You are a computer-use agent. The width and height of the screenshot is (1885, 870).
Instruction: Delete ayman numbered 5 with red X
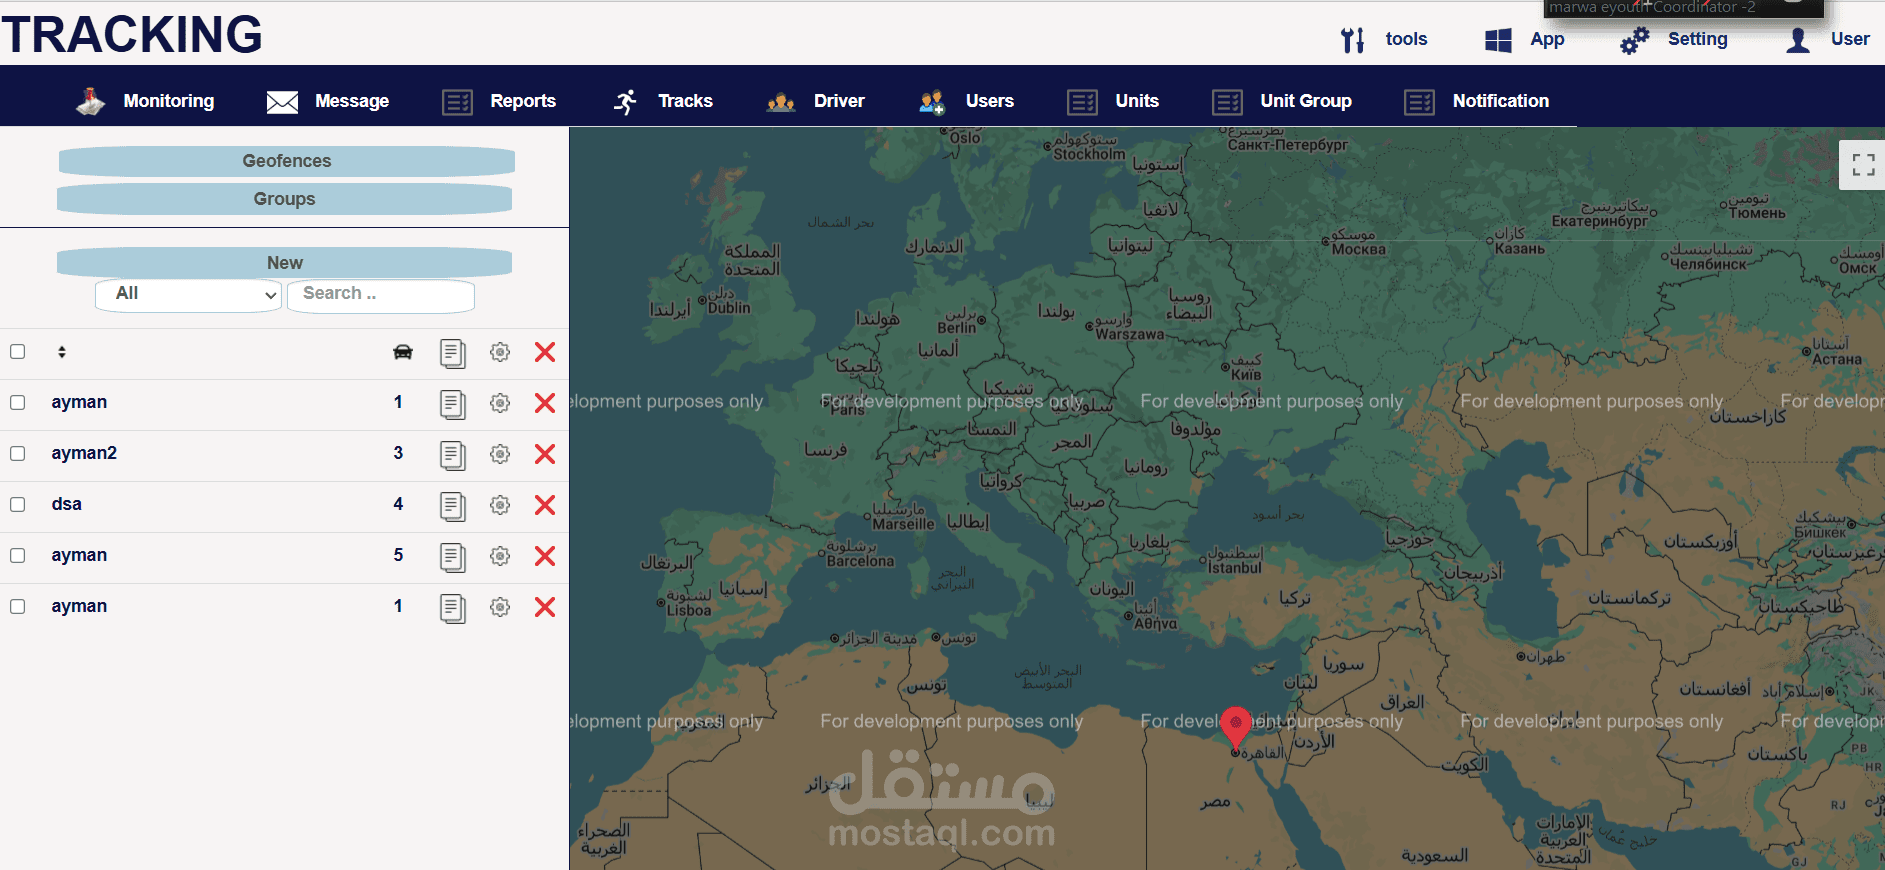pyautogui.click(x=545, y=556)
